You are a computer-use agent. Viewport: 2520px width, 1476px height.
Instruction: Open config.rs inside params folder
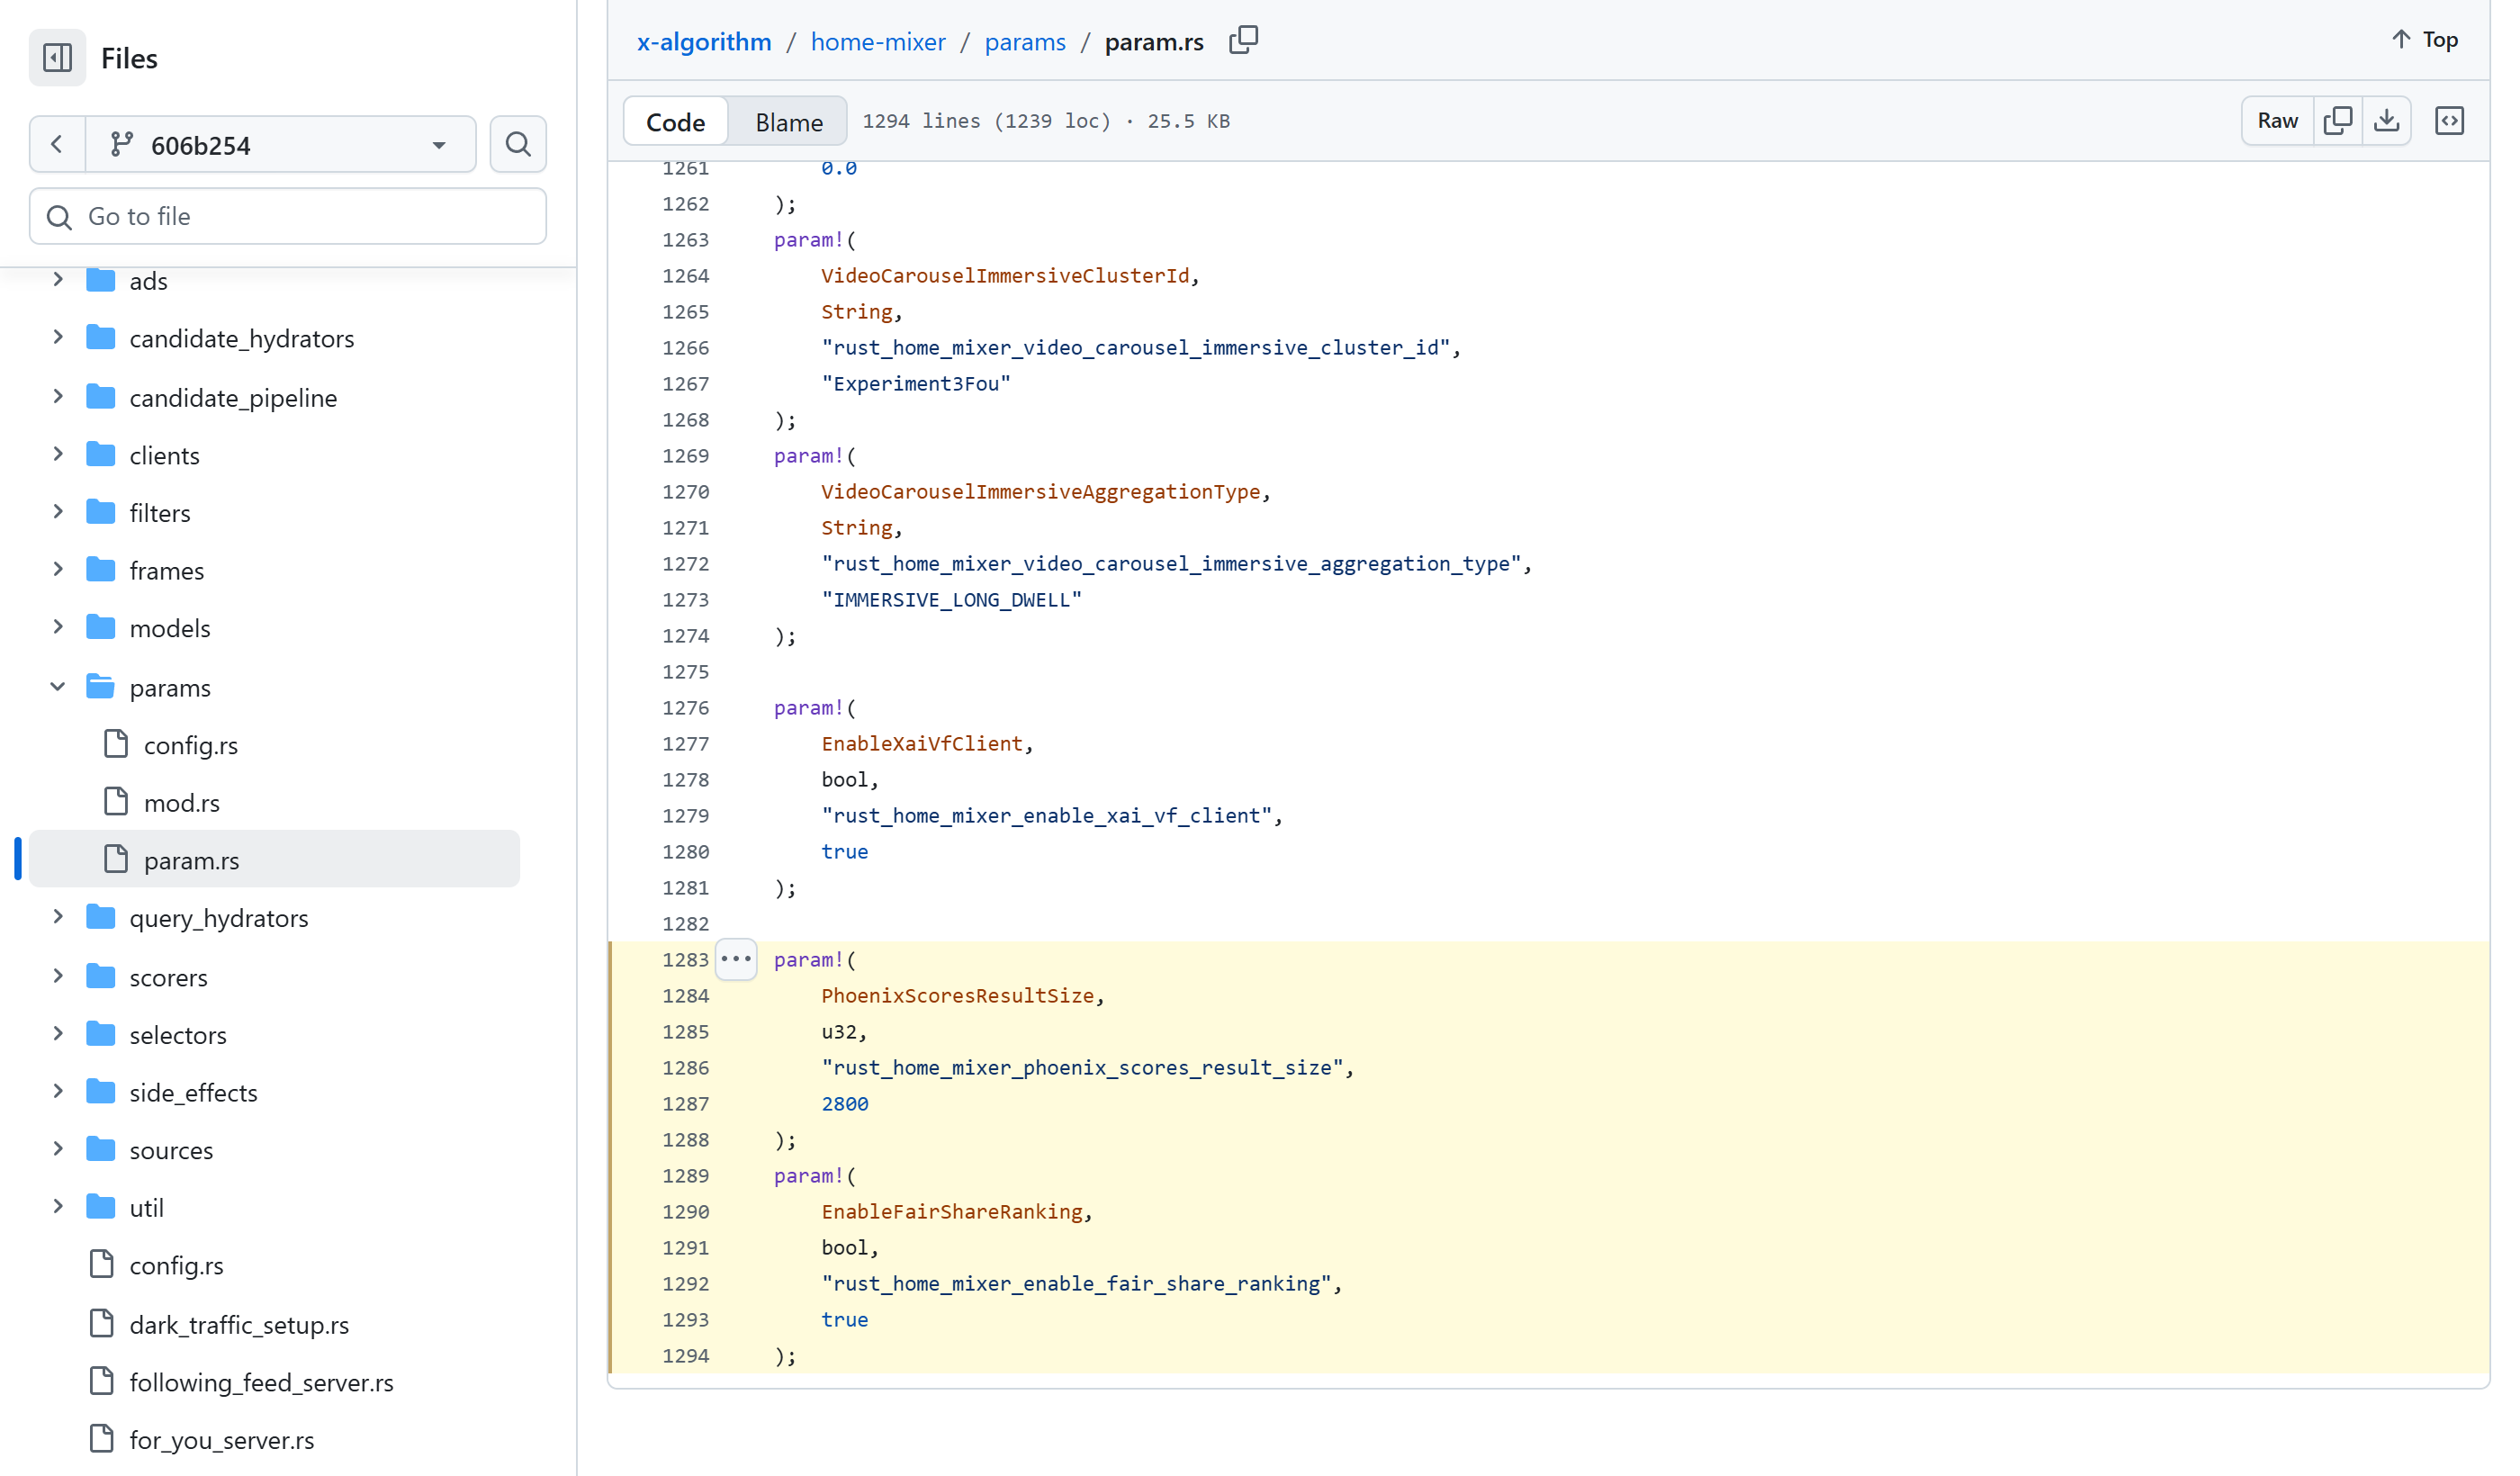[x=190, y=746]
